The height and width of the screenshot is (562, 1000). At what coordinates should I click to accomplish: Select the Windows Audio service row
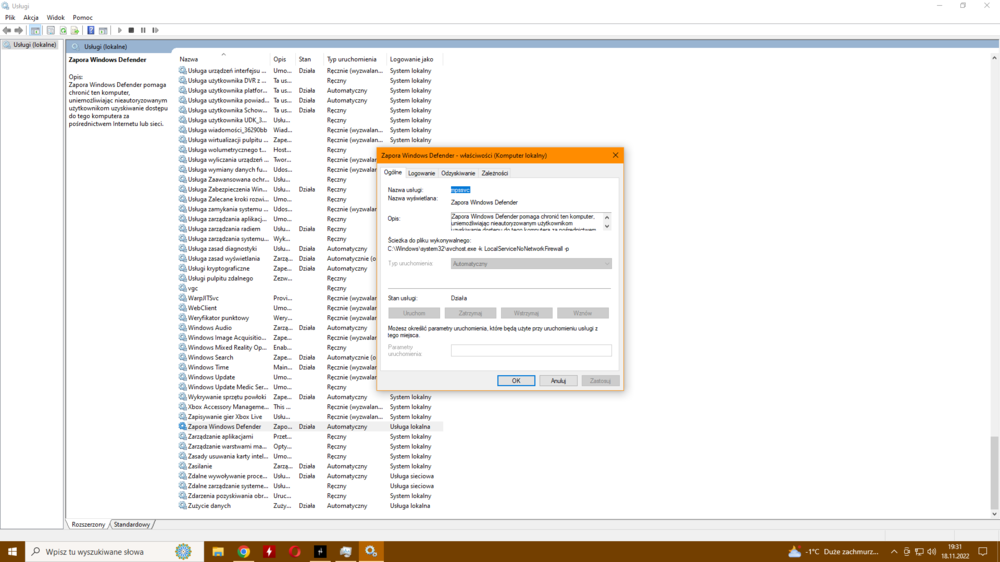[x=310, y=328]
